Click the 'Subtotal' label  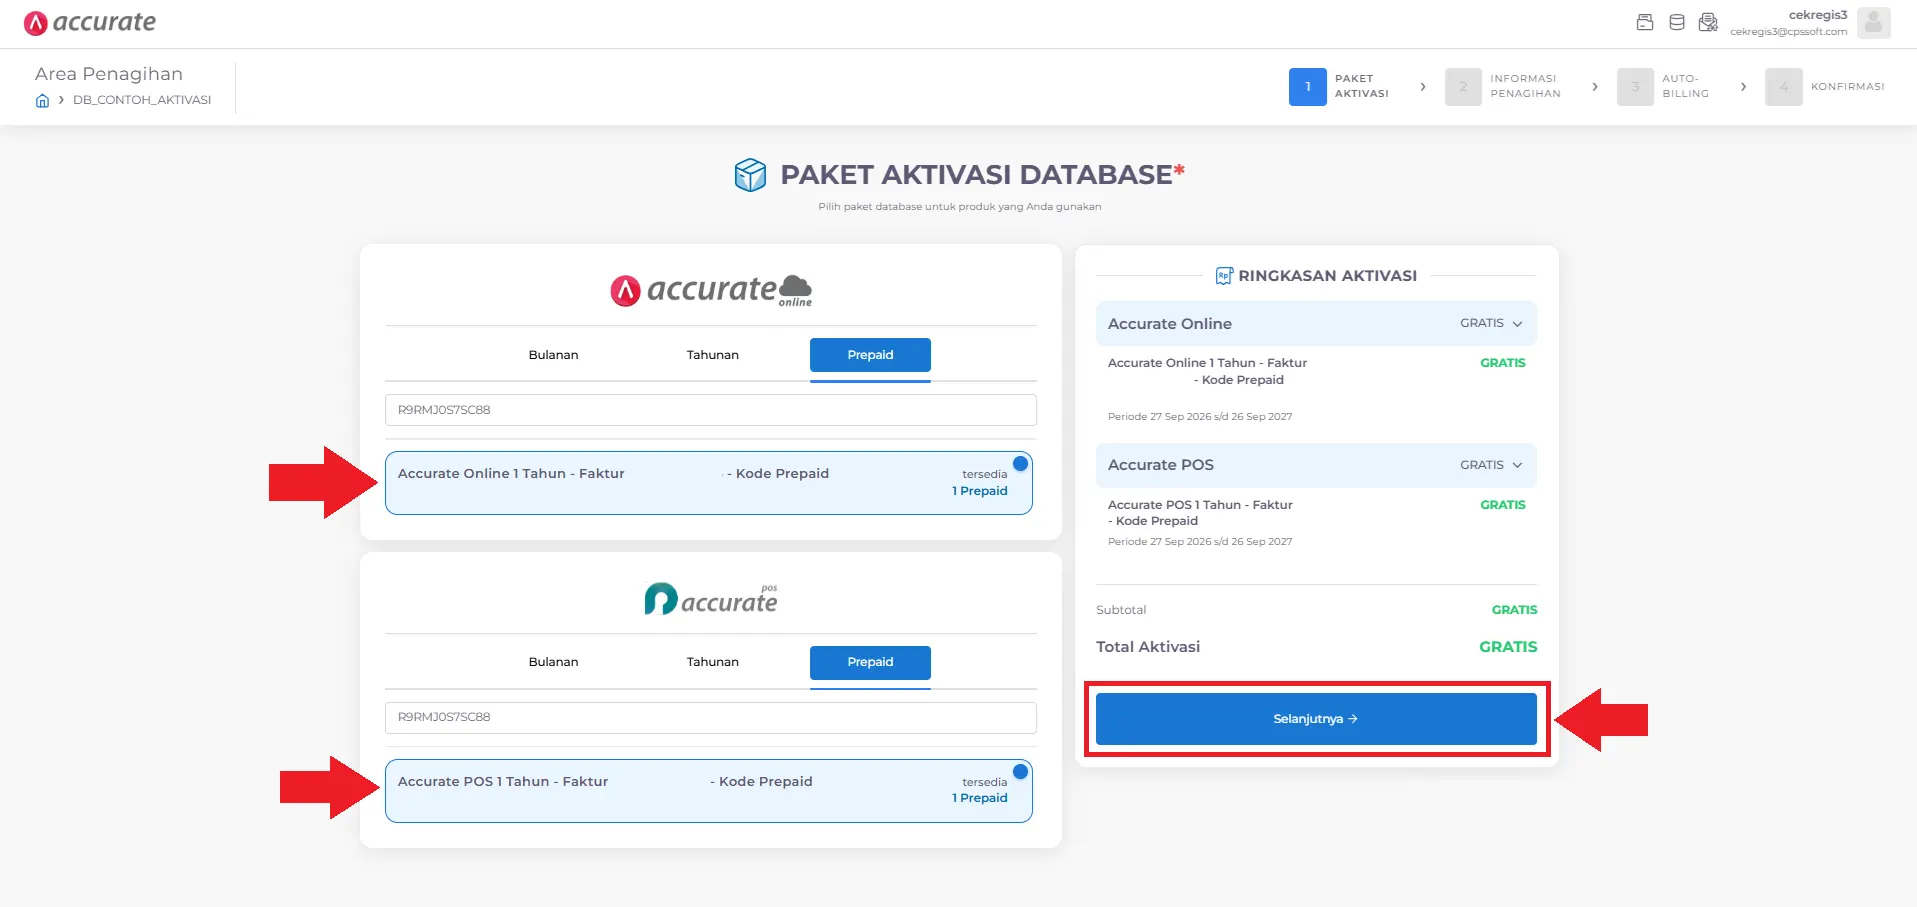[1121, 610]
